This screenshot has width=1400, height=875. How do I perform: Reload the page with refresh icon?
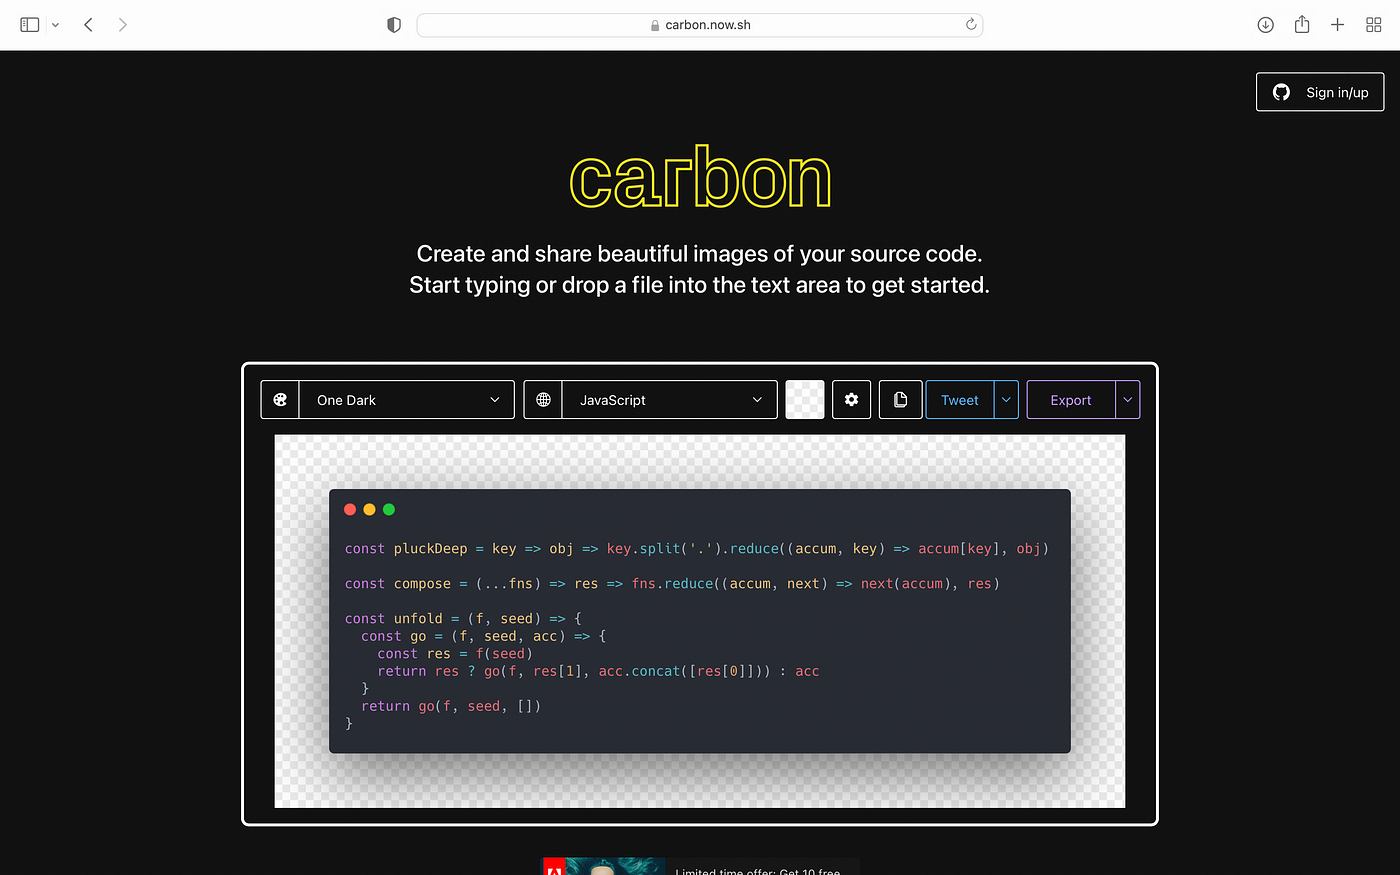coord(971,25)
